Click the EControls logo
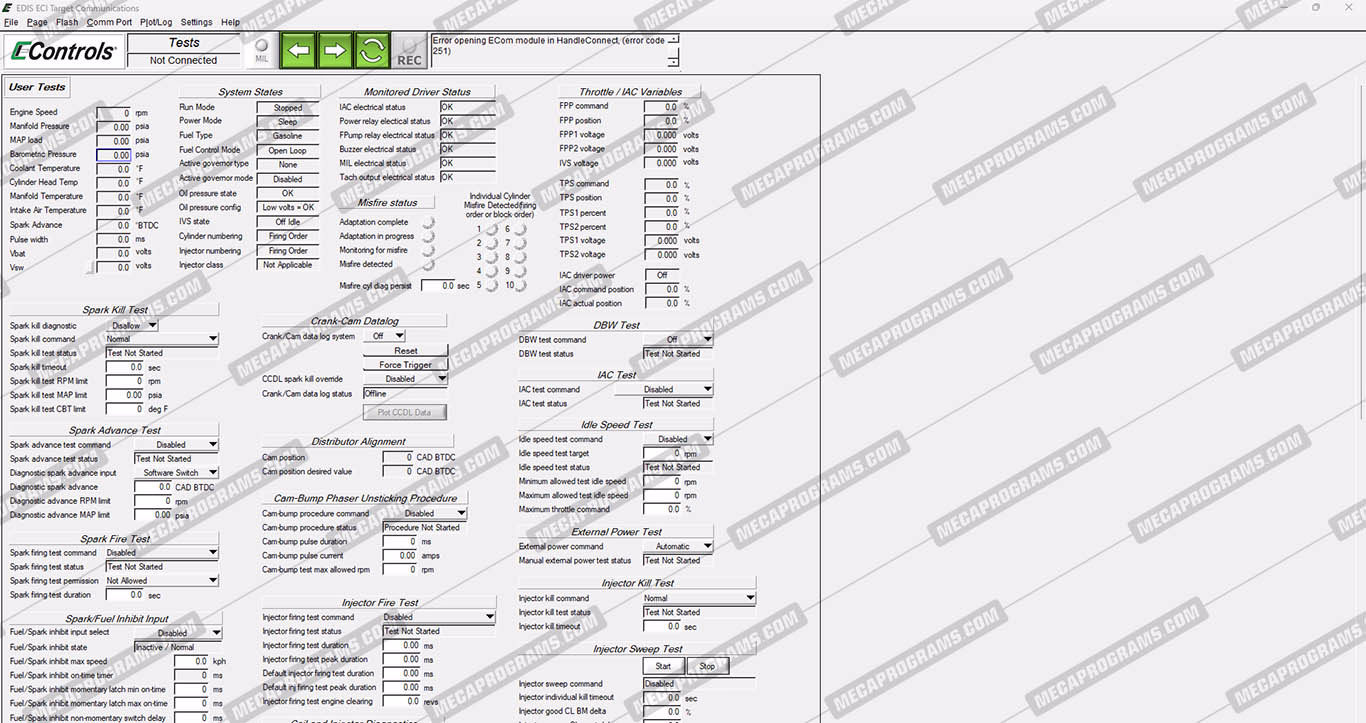Viewport: 1366px width, 723px height. coord(62,51)
